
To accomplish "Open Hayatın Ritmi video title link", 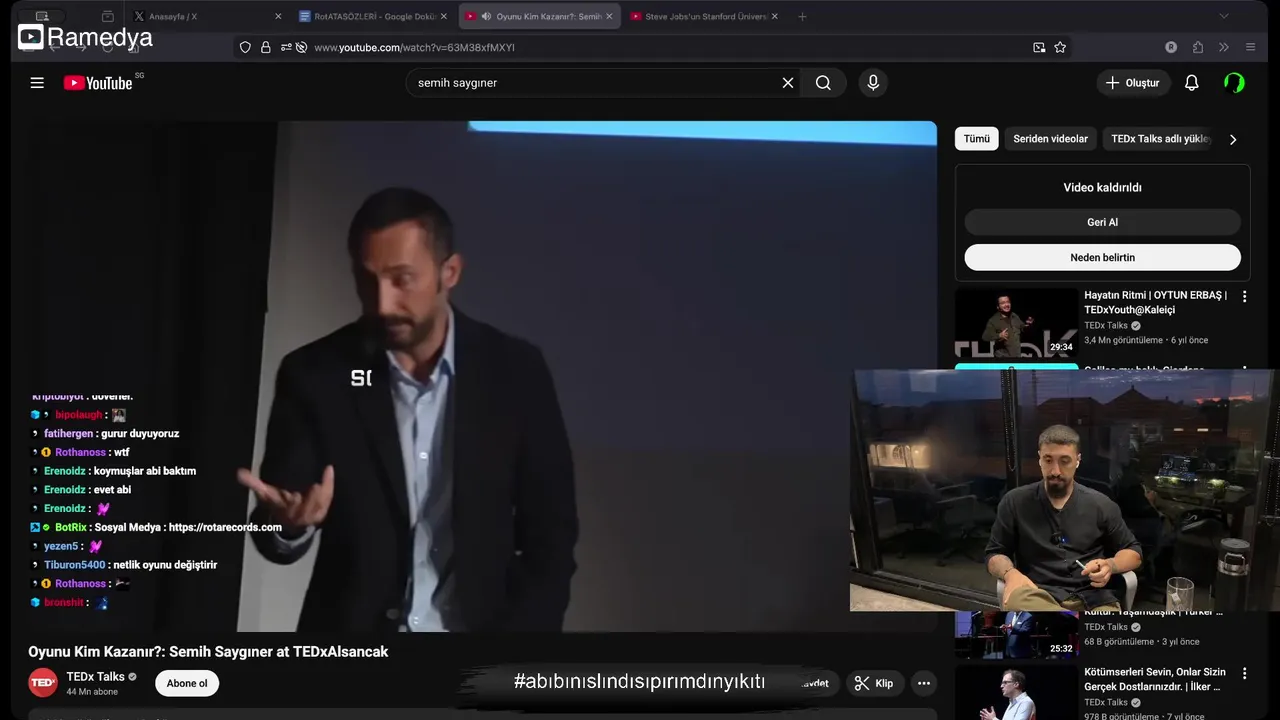I will (x=1155, y=302).
